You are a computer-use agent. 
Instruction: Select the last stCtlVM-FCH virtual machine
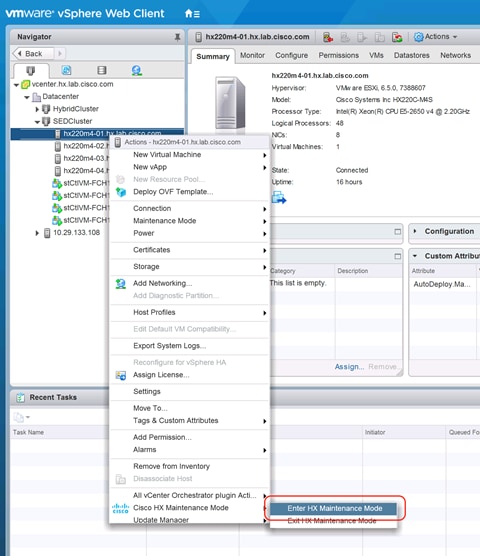[81, 221]
